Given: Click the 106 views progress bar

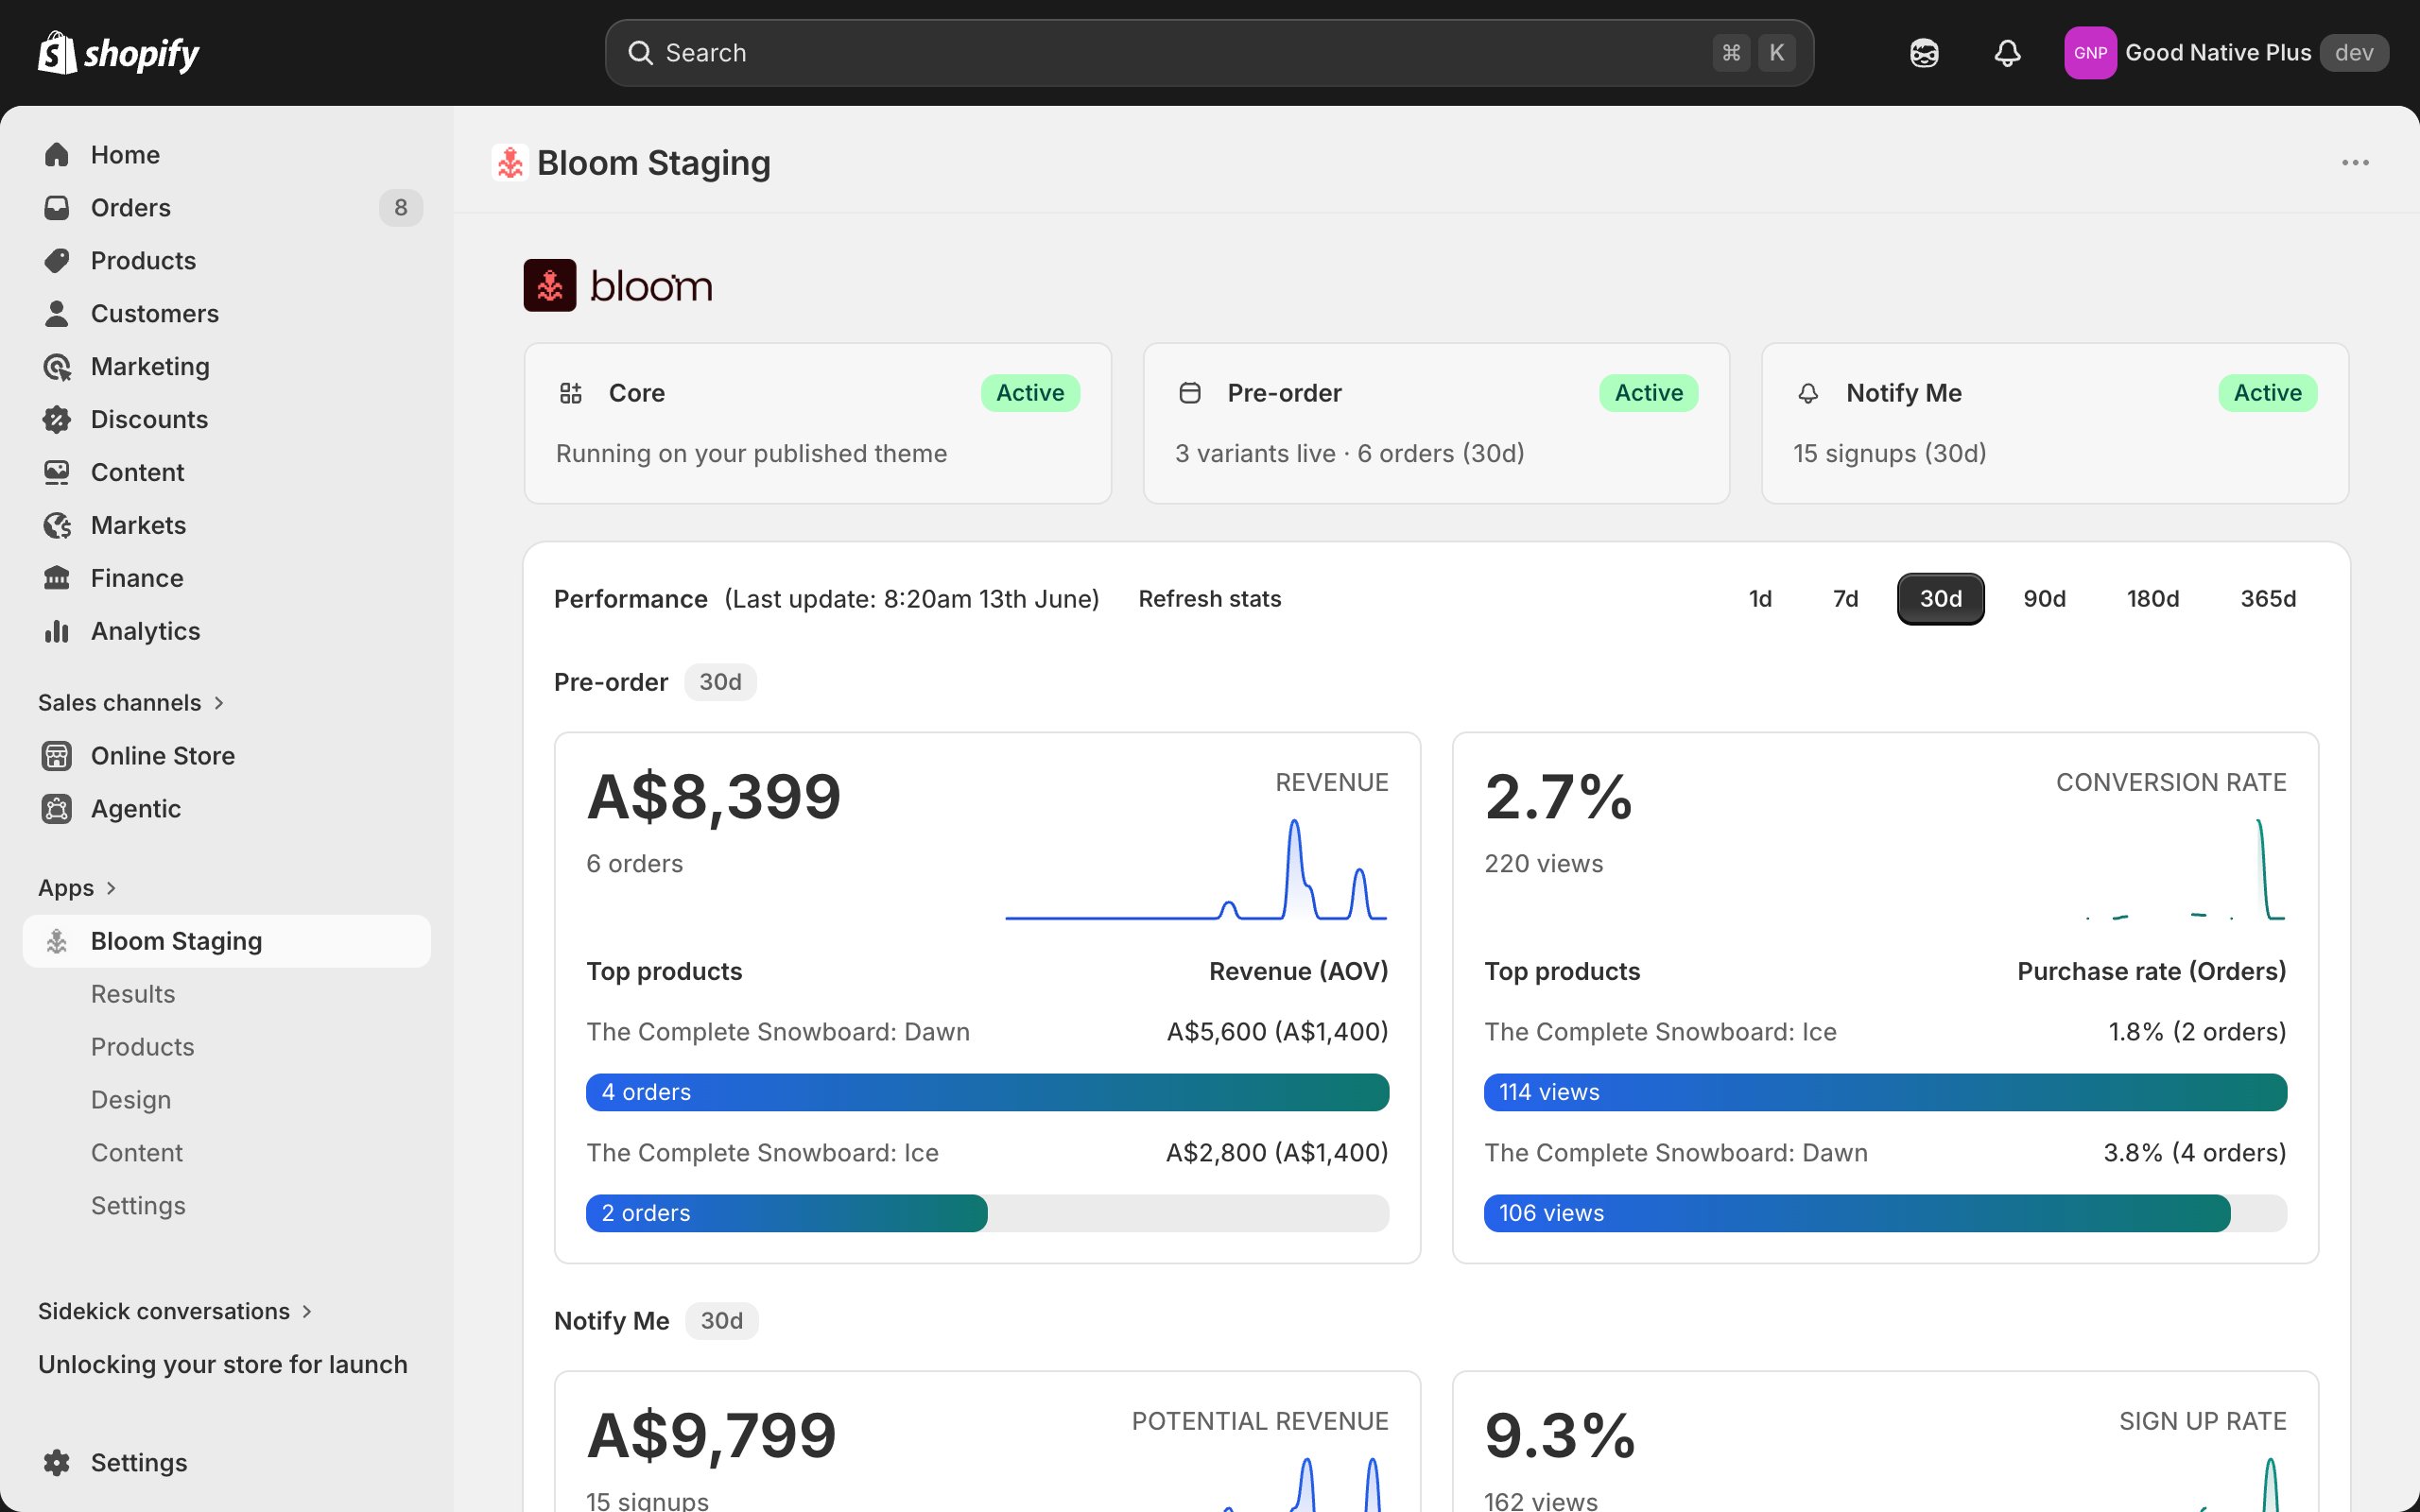Looking at the screenshot, I should point(1885,1213).
